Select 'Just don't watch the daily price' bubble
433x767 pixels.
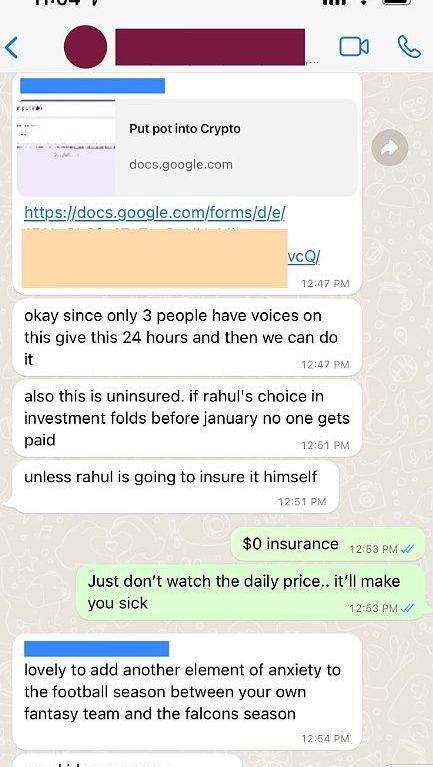tap(251, 592)
